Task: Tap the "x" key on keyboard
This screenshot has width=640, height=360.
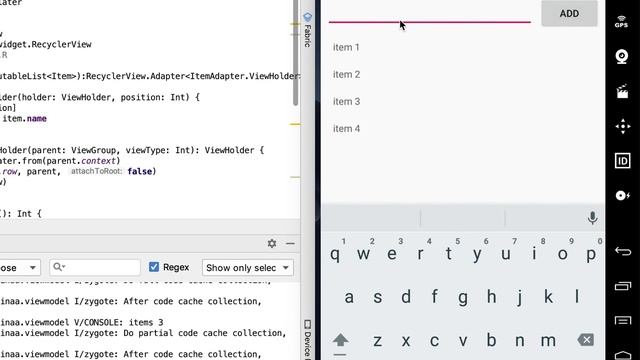Action: (x=406, y=340)
